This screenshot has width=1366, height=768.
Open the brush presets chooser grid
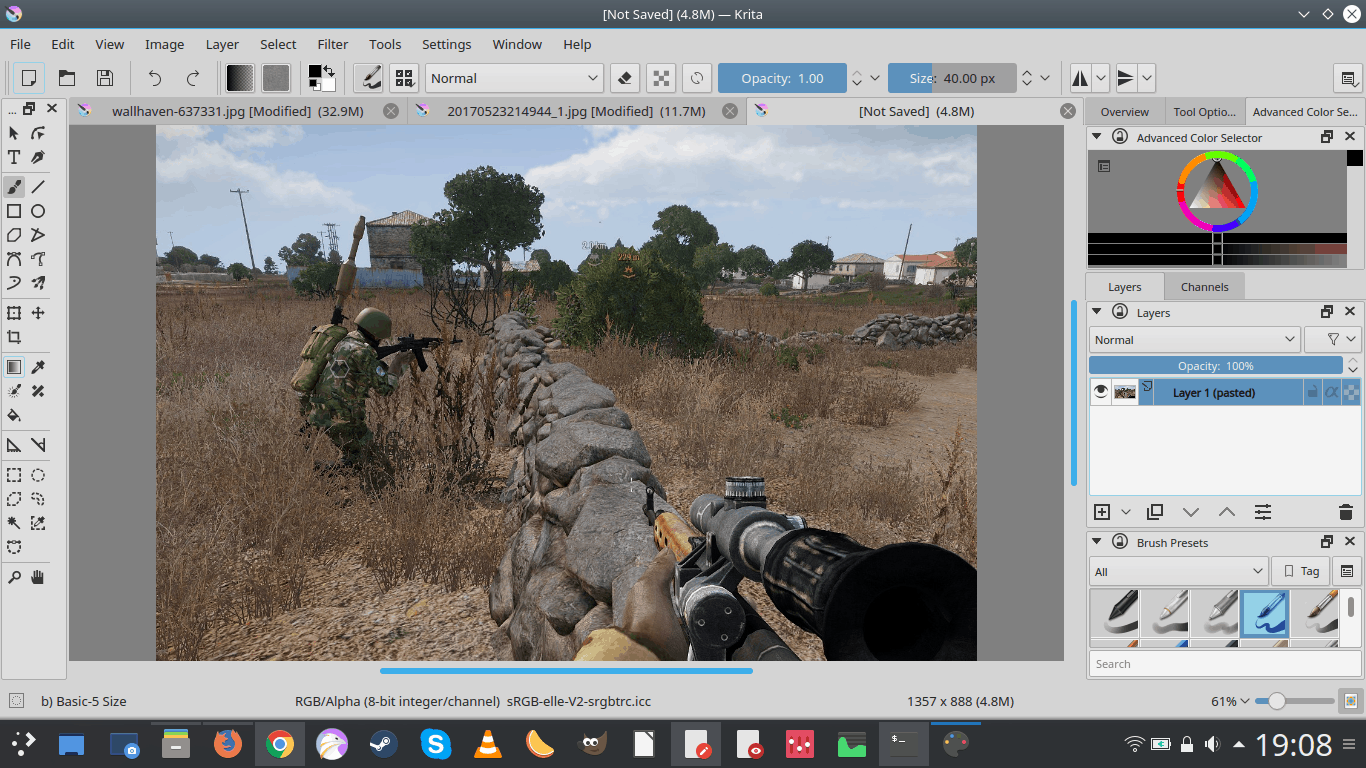(404, 78)
